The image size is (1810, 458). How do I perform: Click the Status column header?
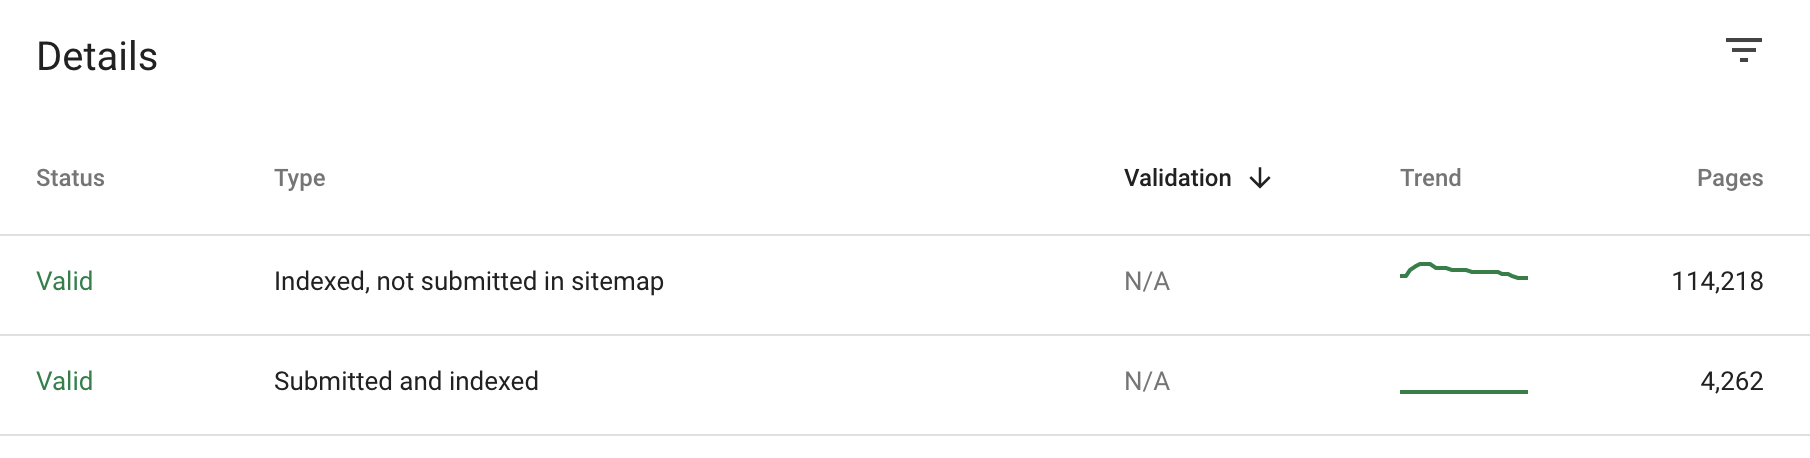(x=70, y=179)
